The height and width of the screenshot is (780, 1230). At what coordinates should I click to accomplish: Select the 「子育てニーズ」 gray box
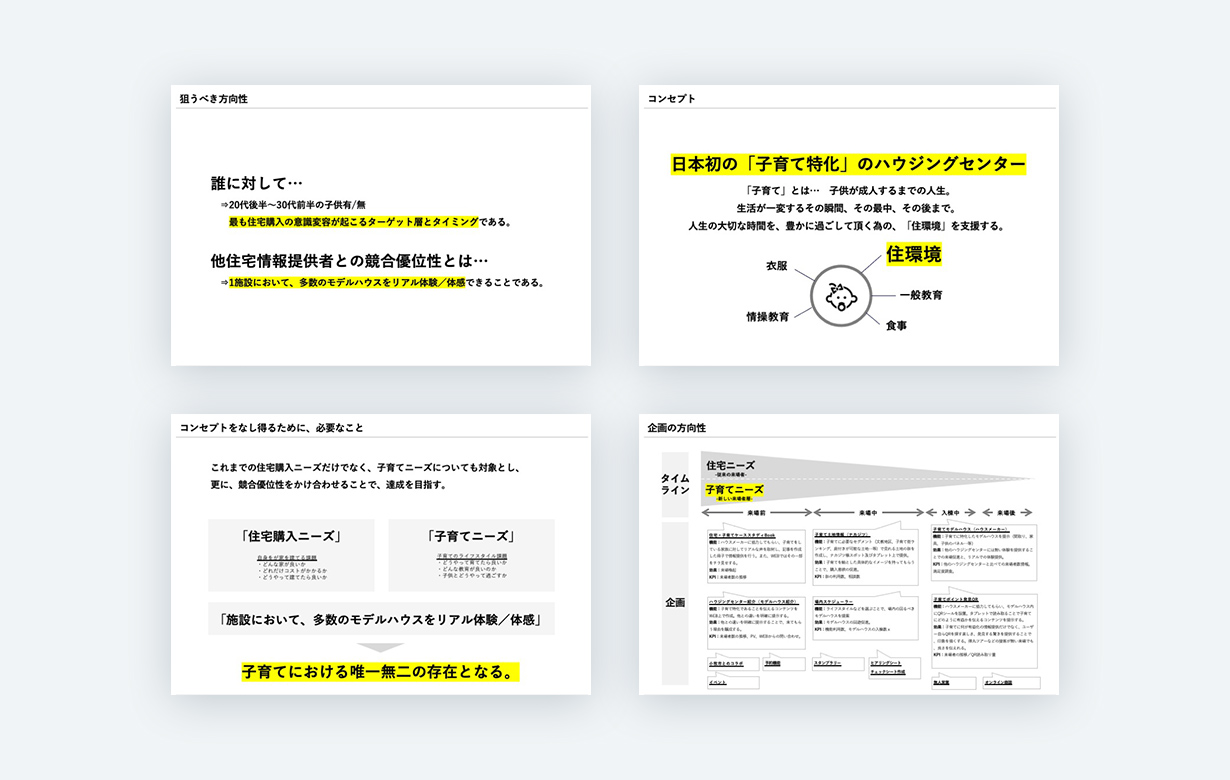tap(471, 554)
